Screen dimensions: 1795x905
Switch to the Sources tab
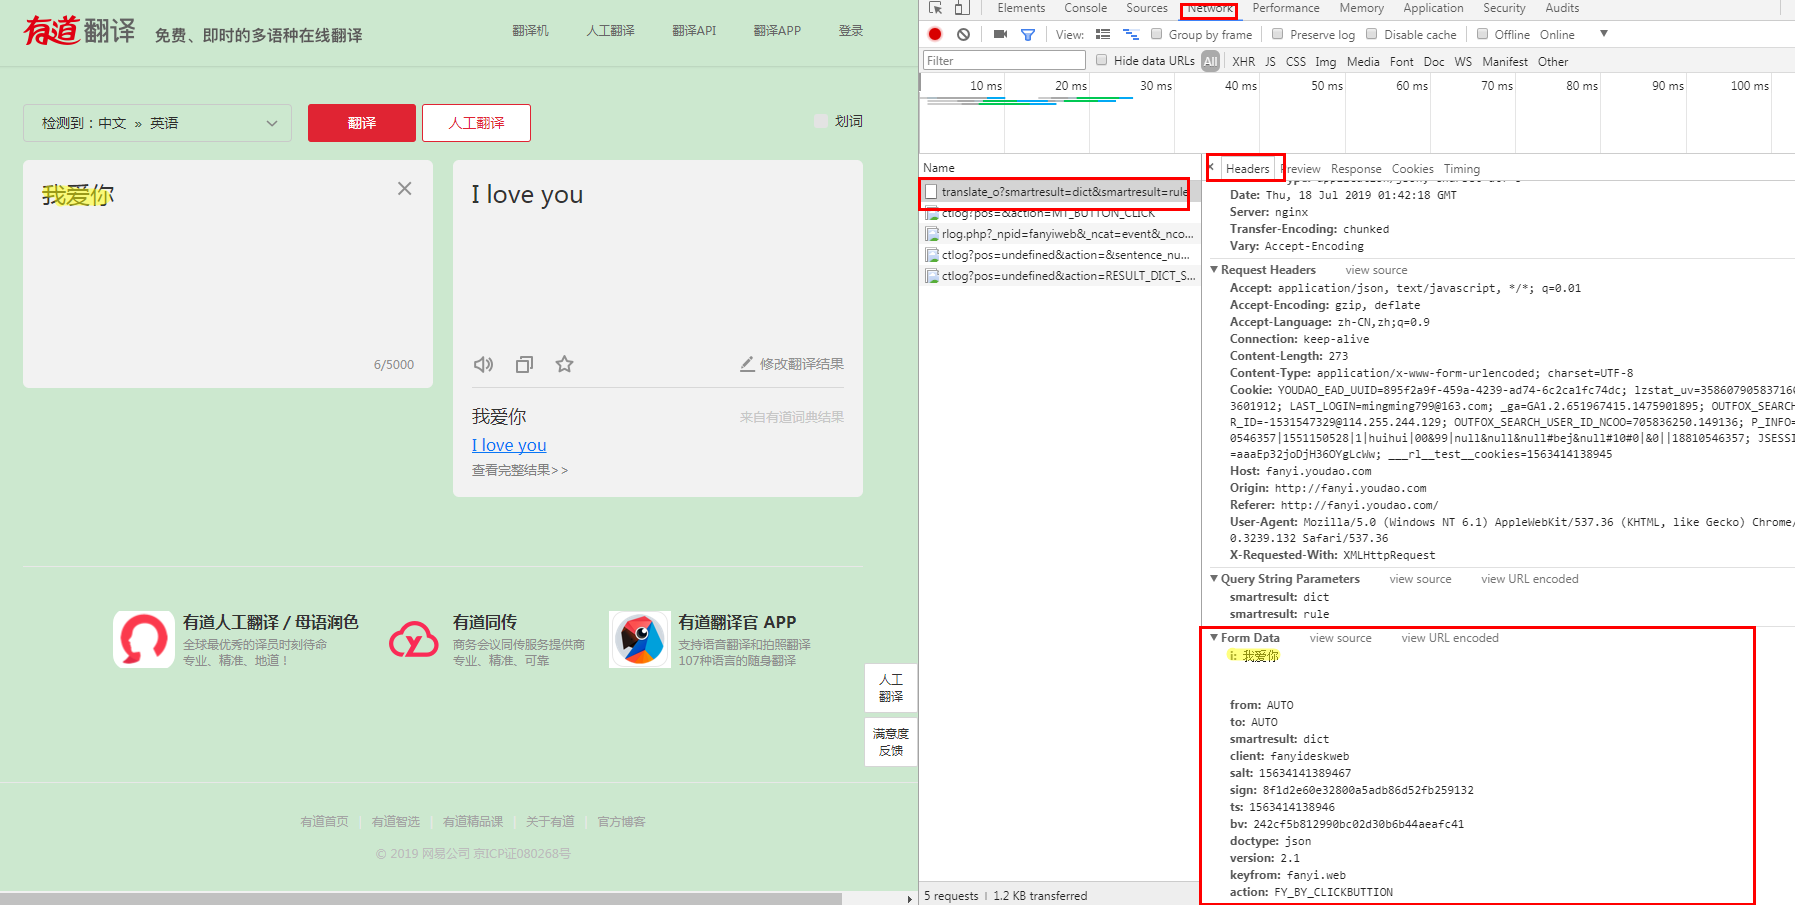[x=1147, y=8]
